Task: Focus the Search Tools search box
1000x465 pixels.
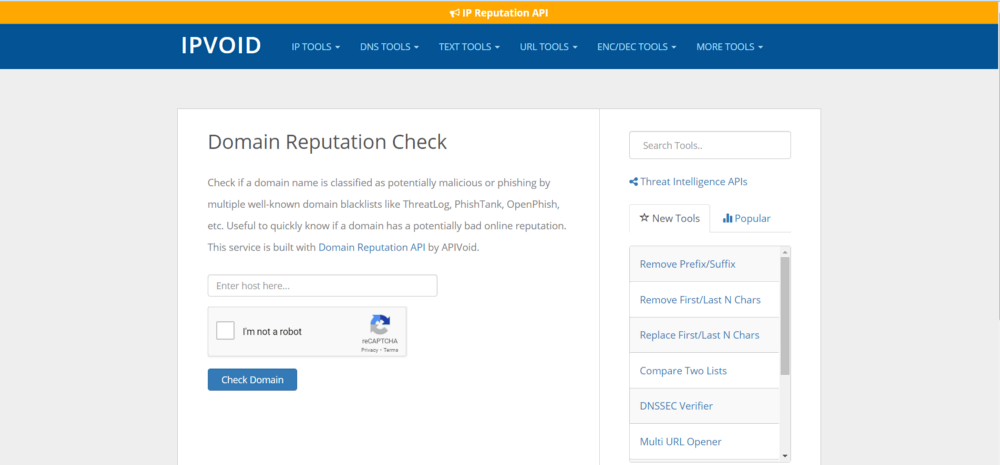Action: click(x=709, y=145)
